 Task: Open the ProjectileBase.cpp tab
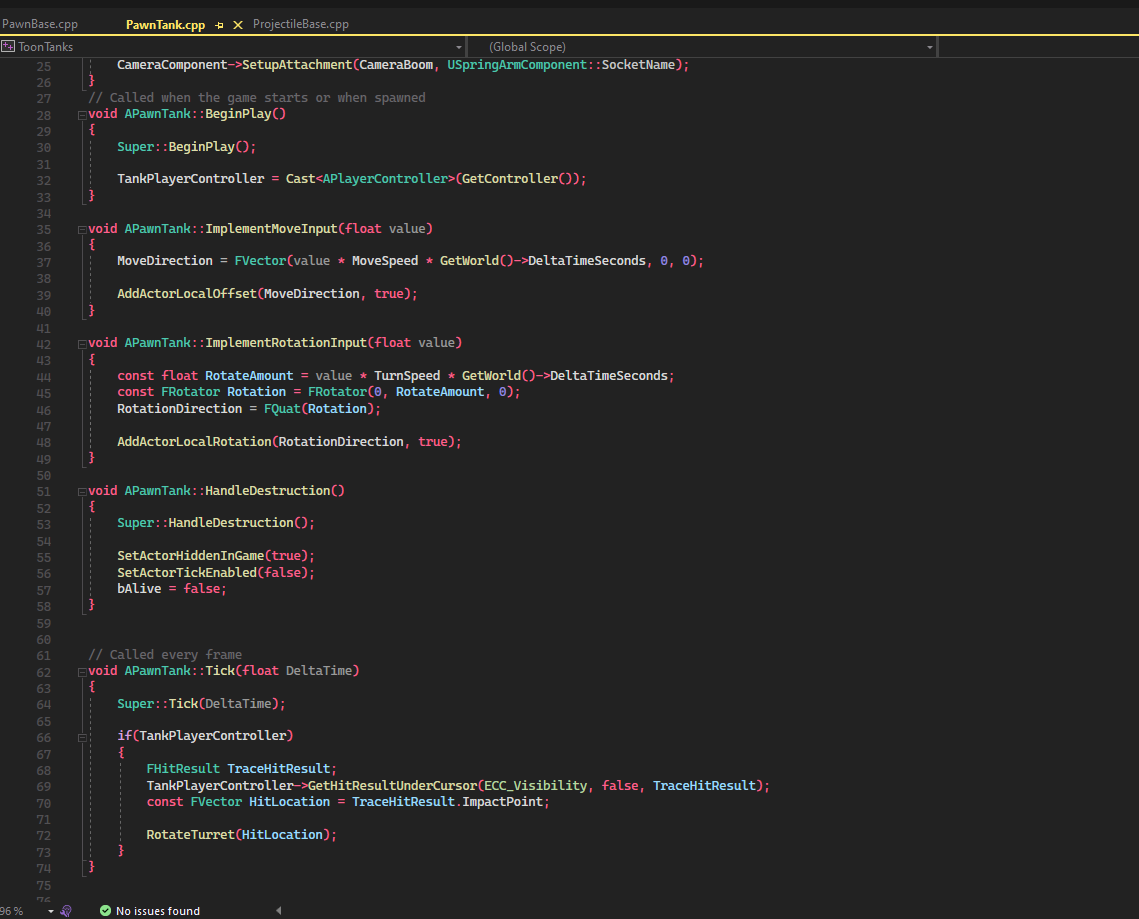click(x=300, y=24)
